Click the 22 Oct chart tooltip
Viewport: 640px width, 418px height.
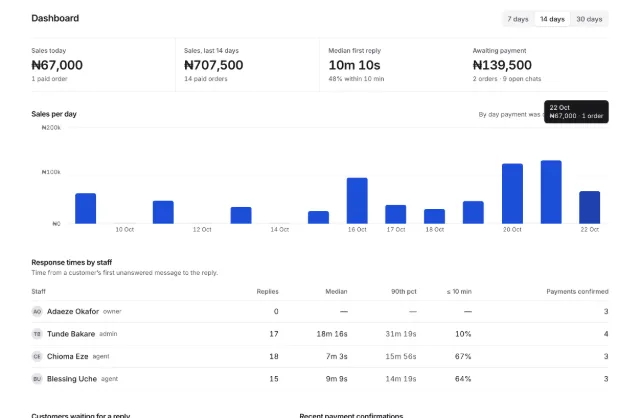576,111
